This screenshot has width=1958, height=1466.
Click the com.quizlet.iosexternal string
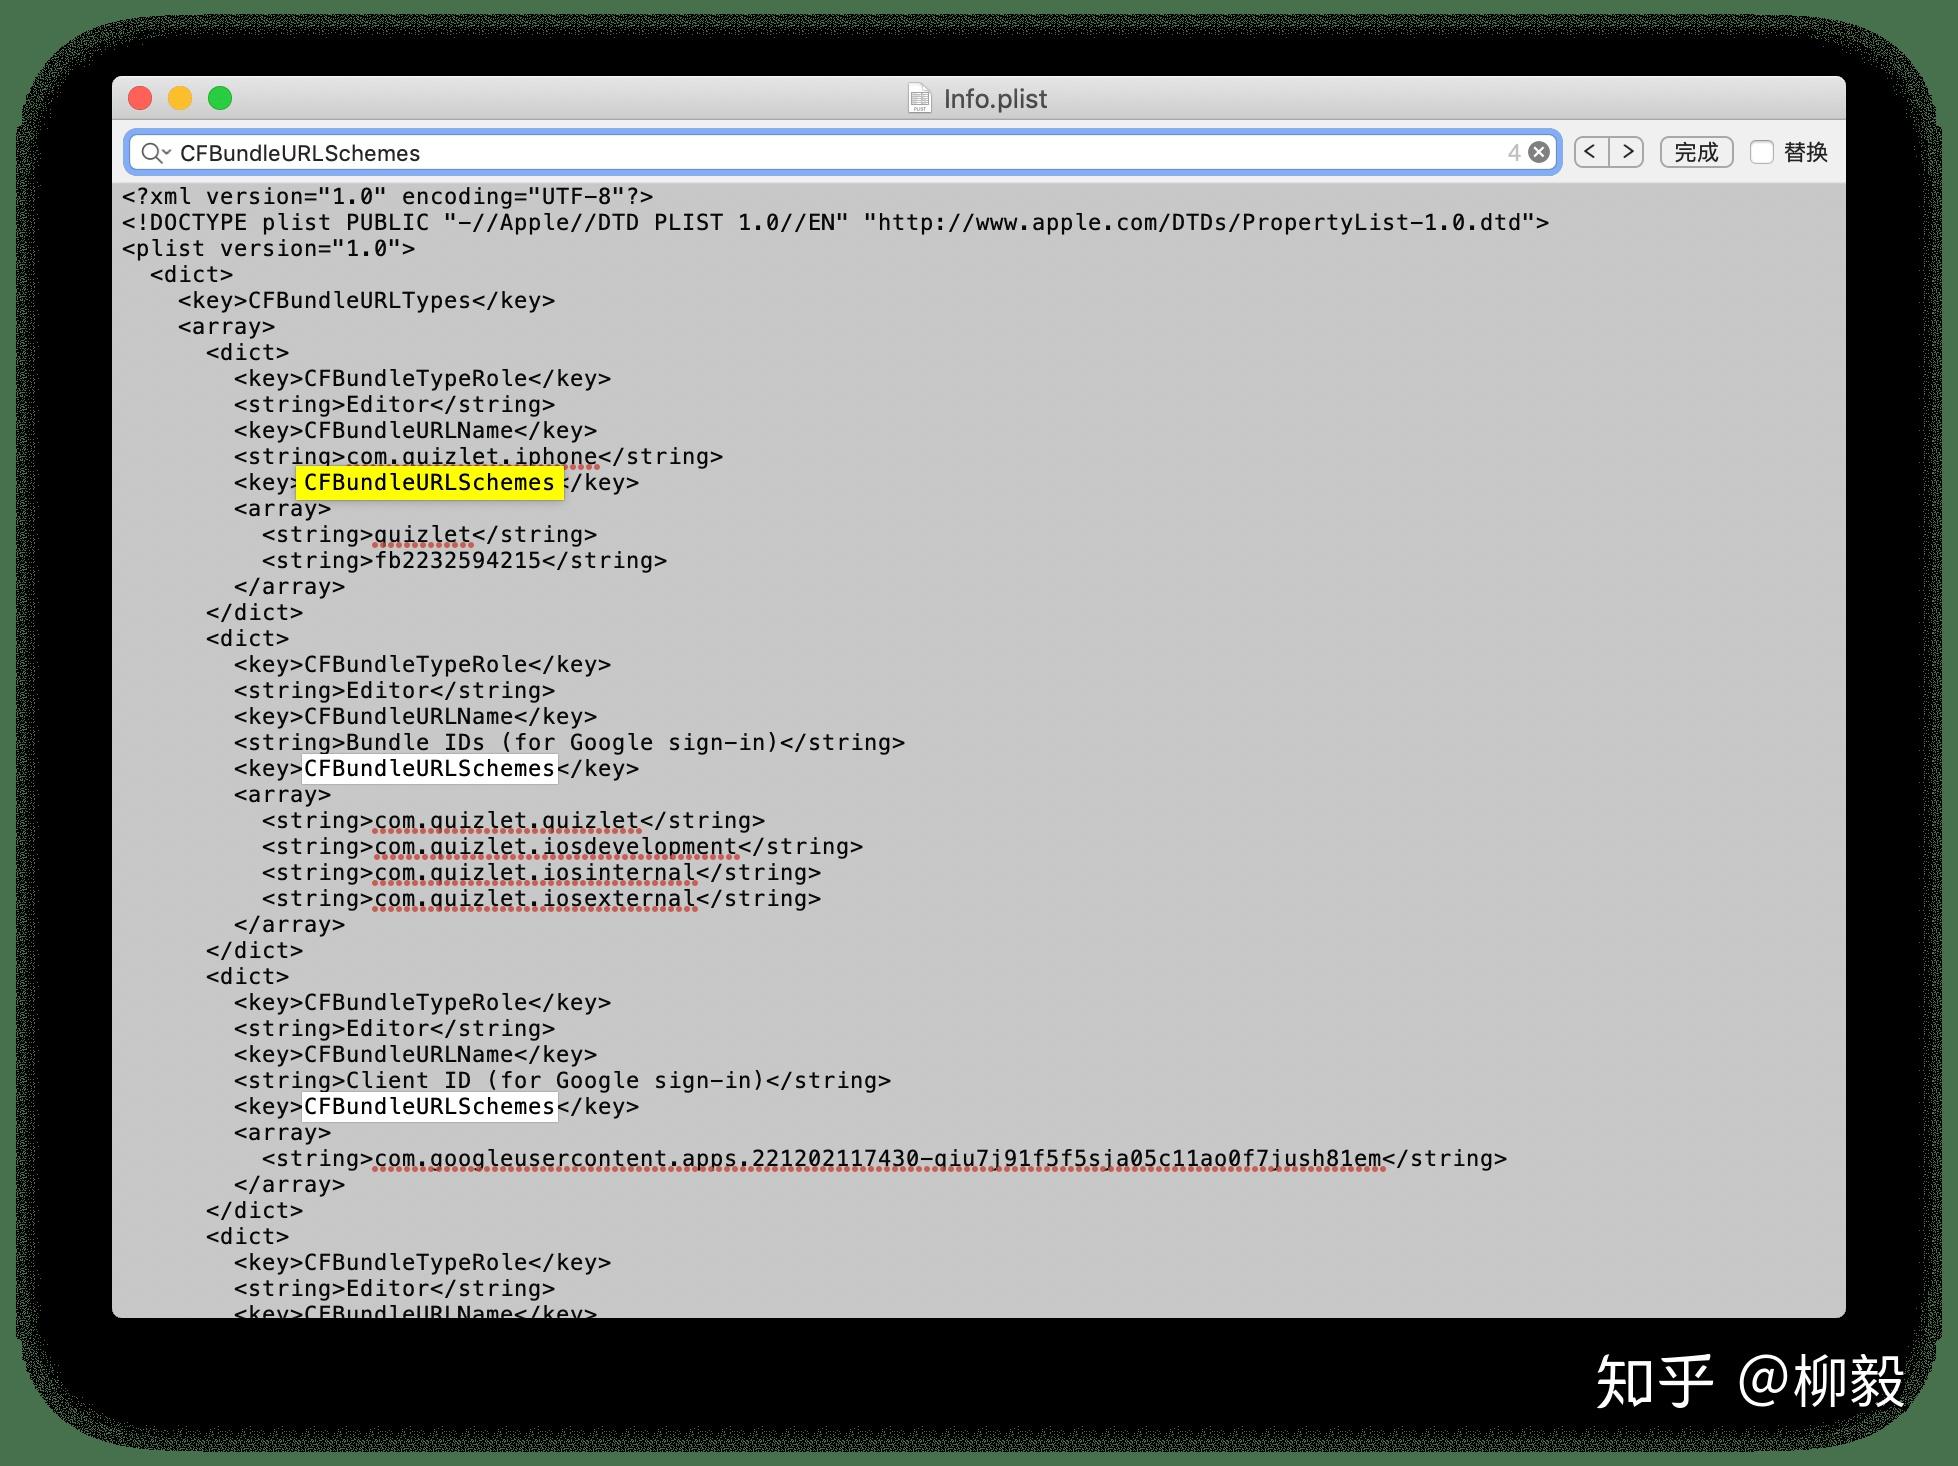click(535, 898)
